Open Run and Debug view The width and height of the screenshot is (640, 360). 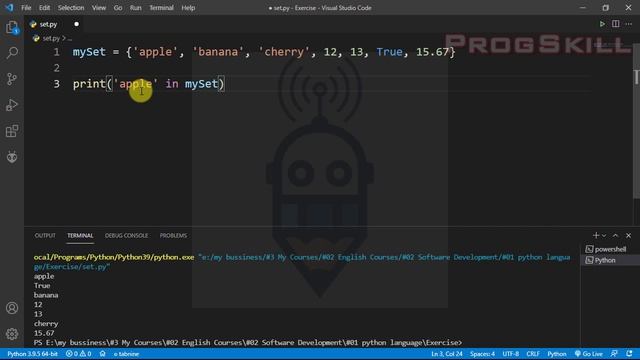pos(12,105)
